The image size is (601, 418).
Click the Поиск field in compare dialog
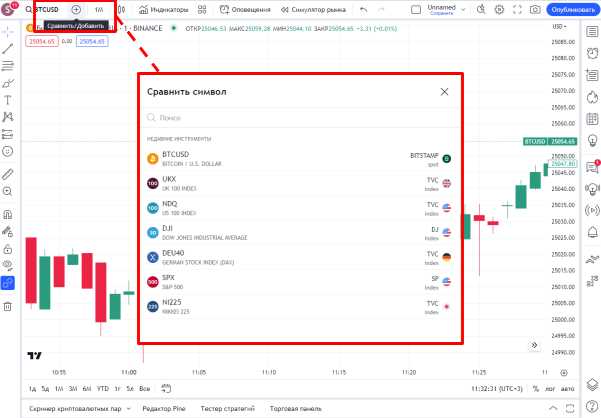[x=302, y=118]
